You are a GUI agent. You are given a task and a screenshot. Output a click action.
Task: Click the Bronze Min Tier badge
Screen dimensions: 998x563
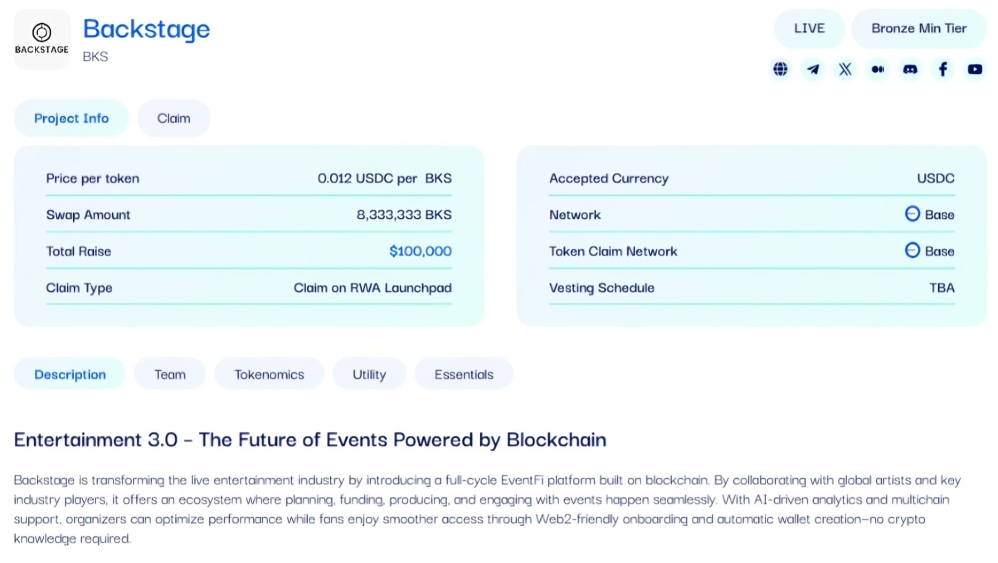pos(919,29)
